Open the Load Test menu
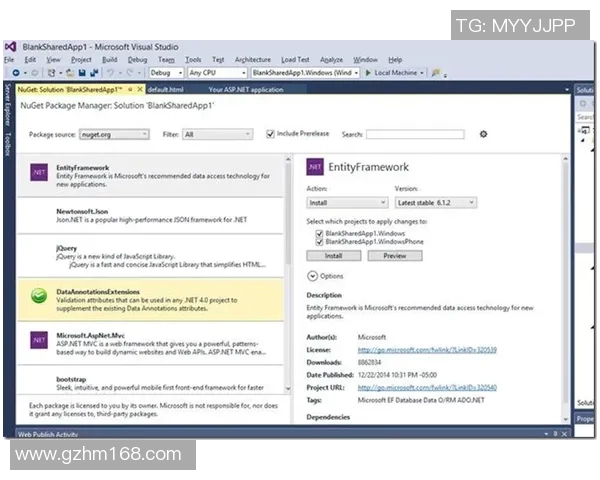Screen dimensions: 600x480 [295, 60]
